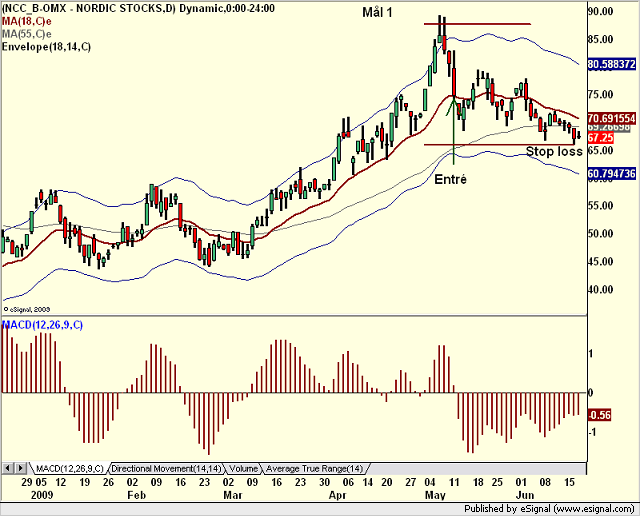Click the Mar month label on time axis

pyautogui.click(x=233, y=495)
